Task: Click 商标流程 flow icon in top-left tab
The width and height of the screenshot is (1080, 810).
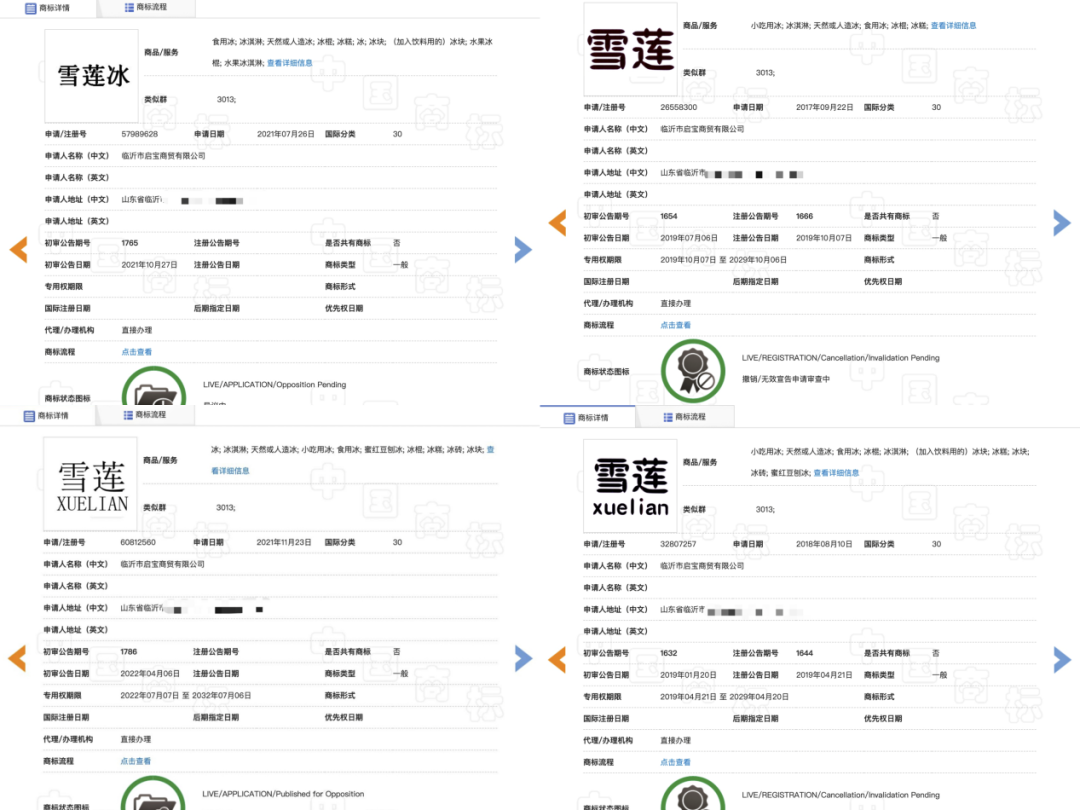Action: (129, 8)
